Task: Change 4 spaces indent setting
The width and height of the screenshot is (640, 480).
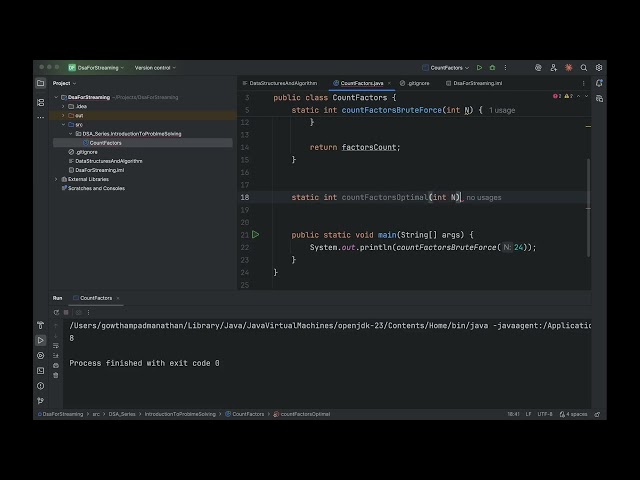Action: point(573,414)
